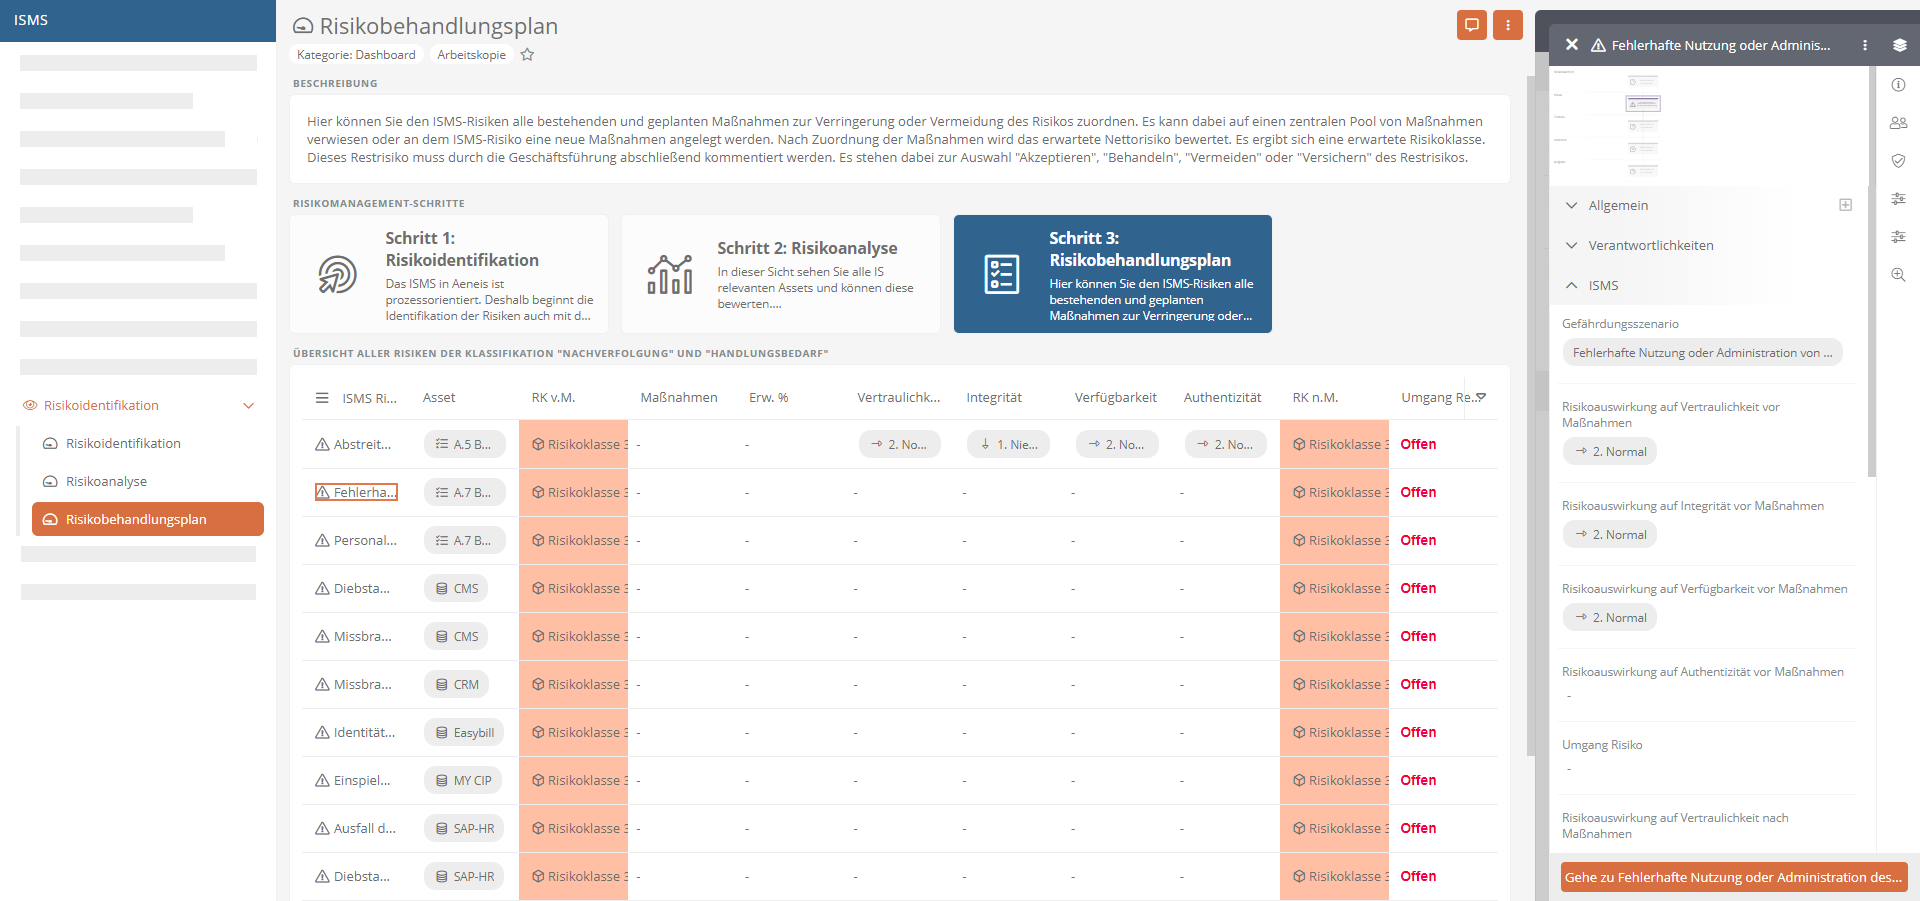Click the Arbeitskopie tag

471,55
